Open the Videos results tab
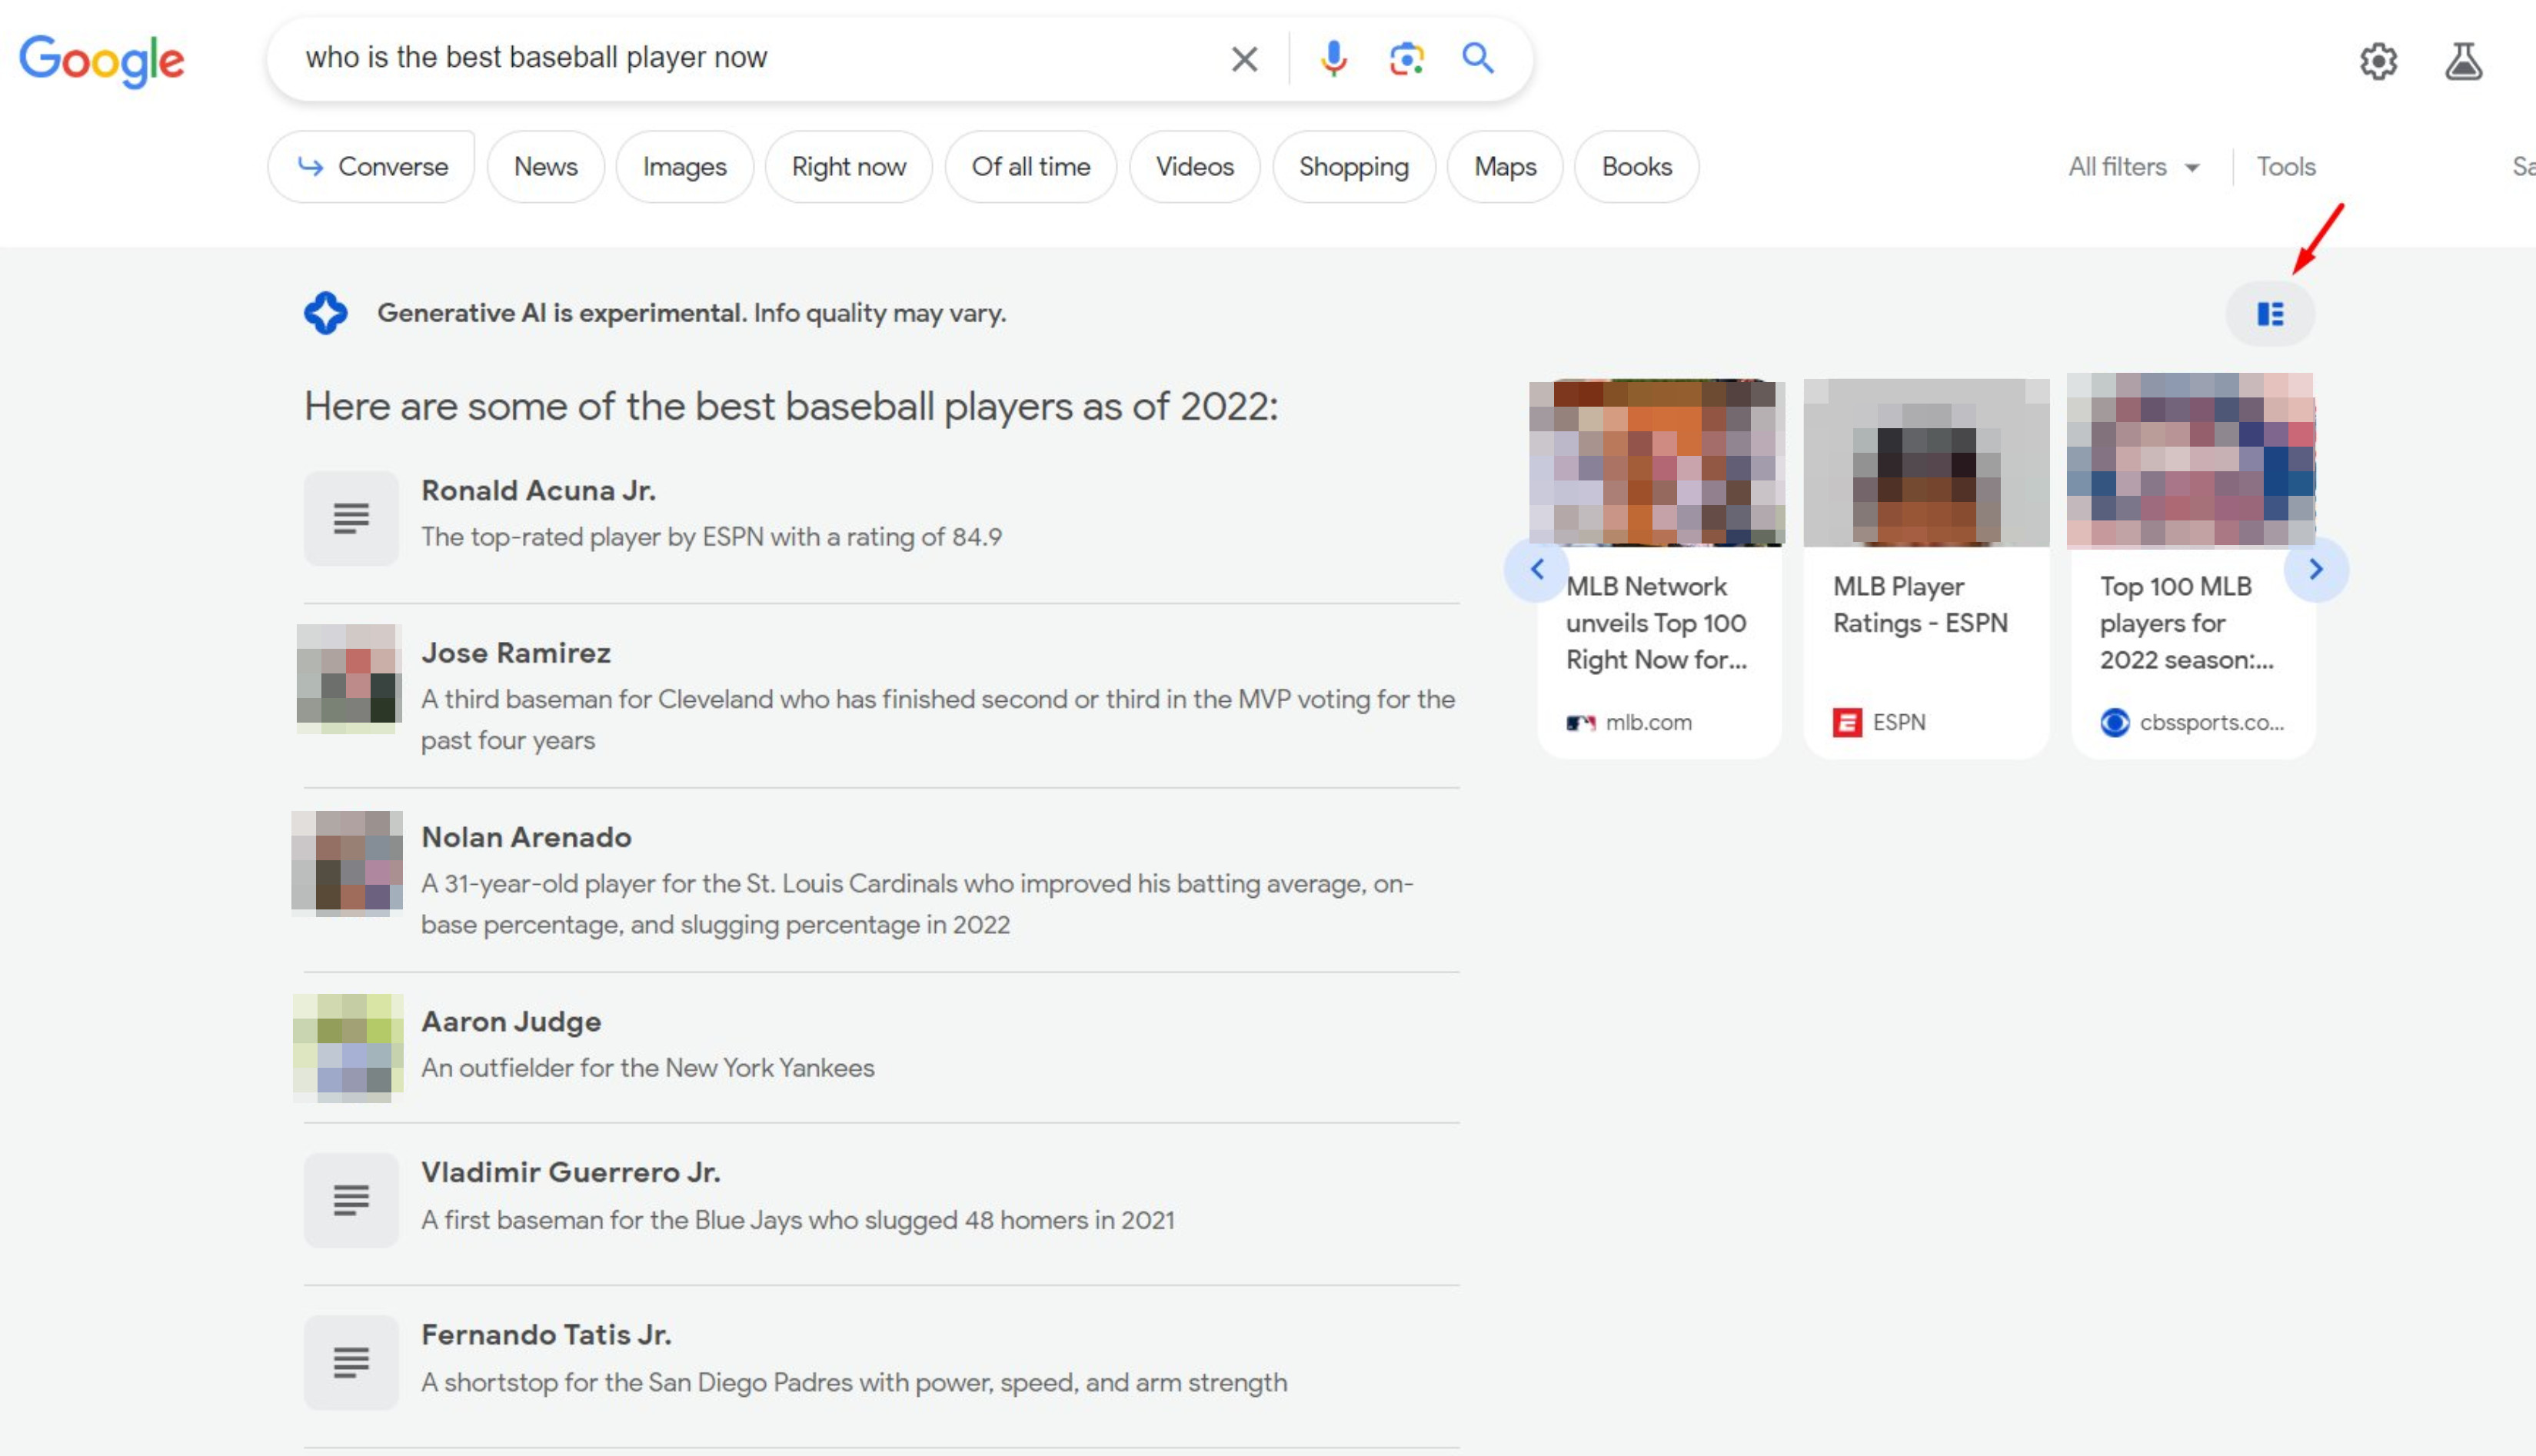Screen dimensions: 2536x1456 pyautogui.click(x=1194, y=166)
